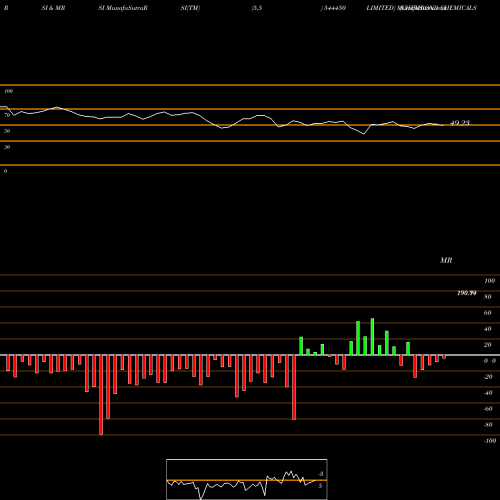Click the 'SI(TM)' header label
Image resolution: width=500 pixels, height=500 pixels.
[x=190, y=8]
